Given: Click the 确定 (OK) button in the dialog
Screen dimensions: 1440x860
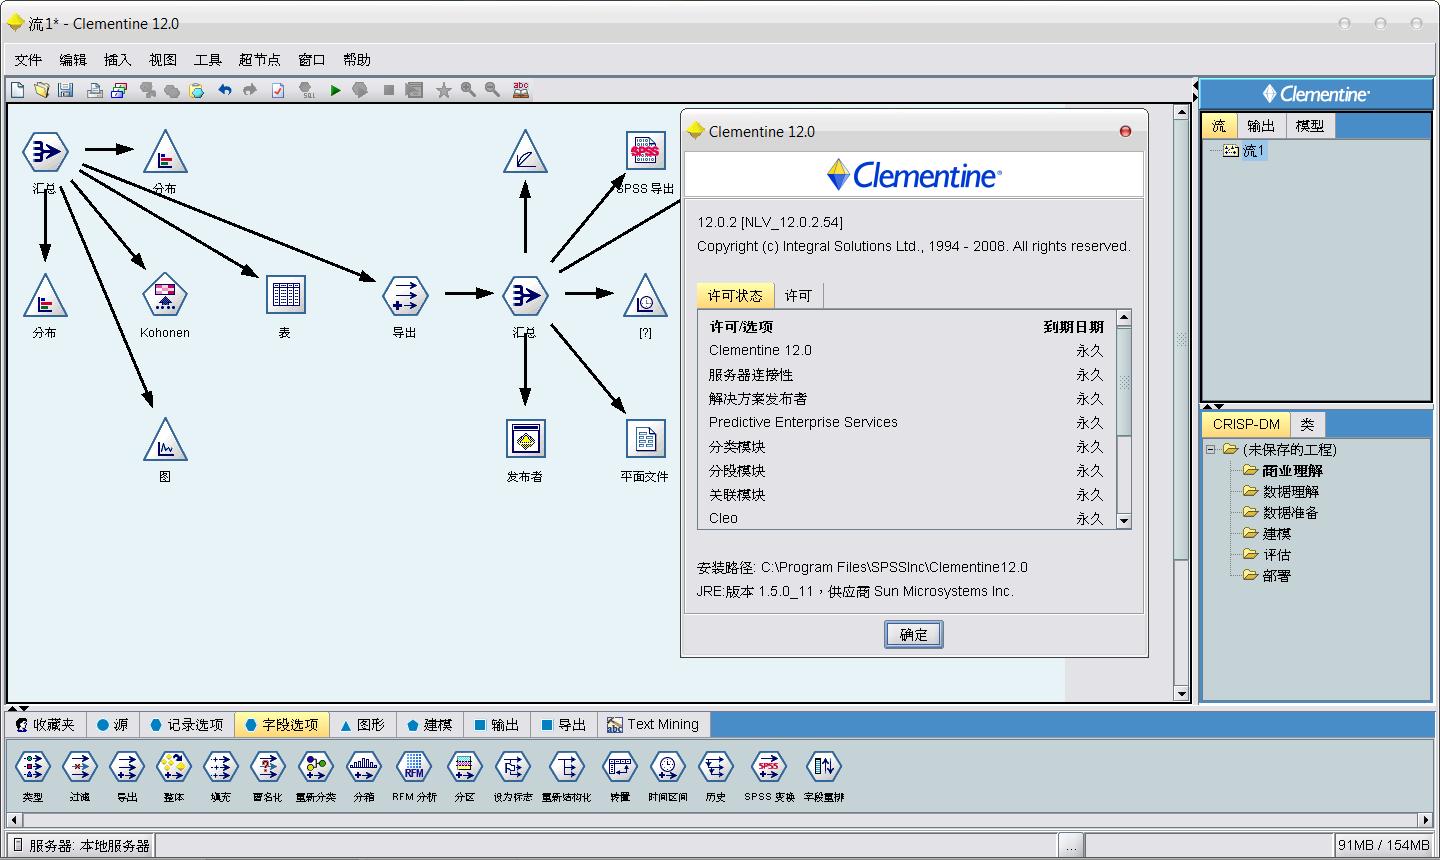Looking at the screenshot, I should (x=913, y=635).
